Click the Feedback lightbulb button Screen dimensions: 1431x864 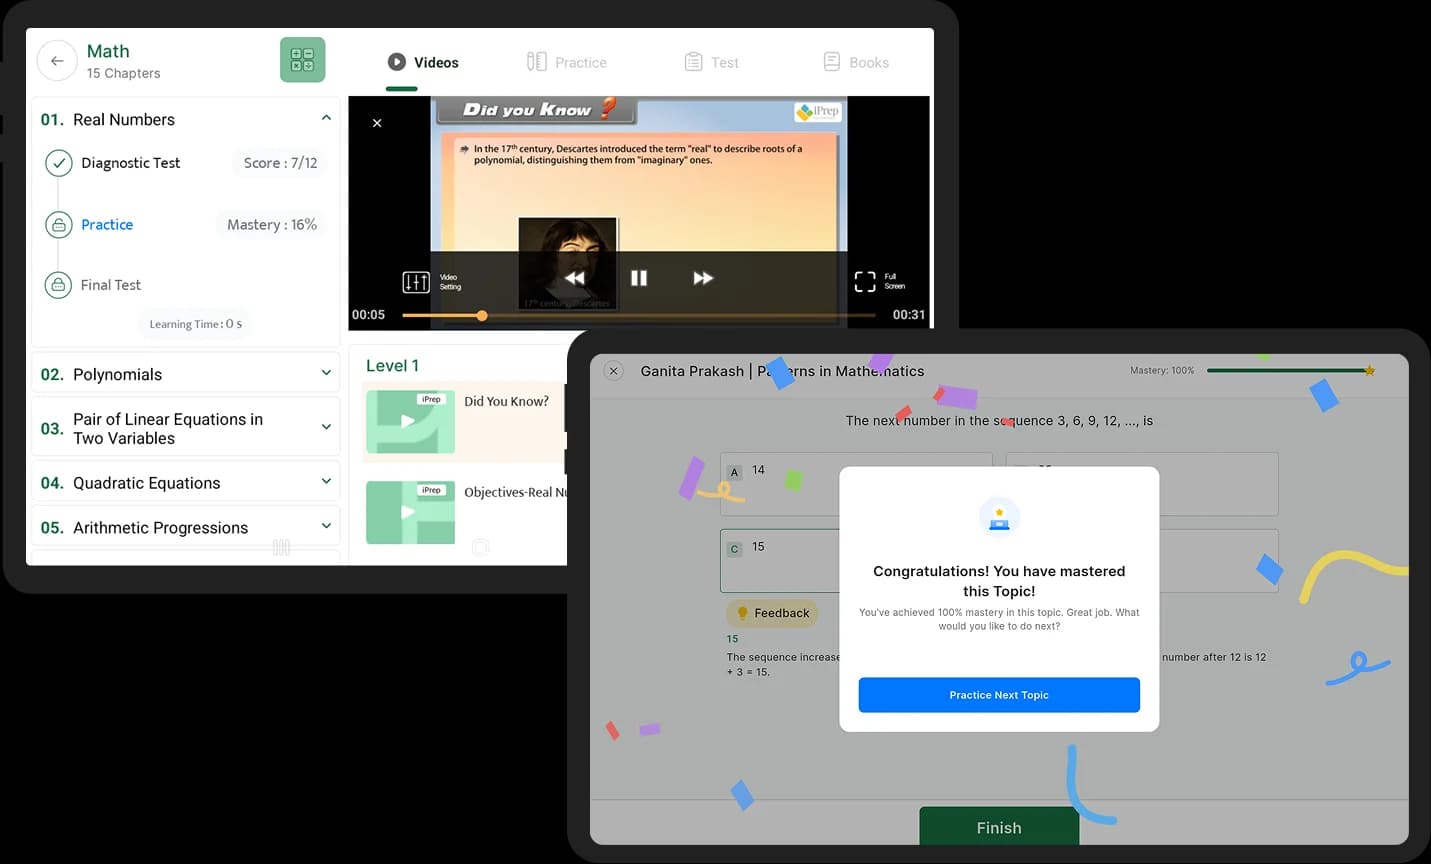[772, 613]
